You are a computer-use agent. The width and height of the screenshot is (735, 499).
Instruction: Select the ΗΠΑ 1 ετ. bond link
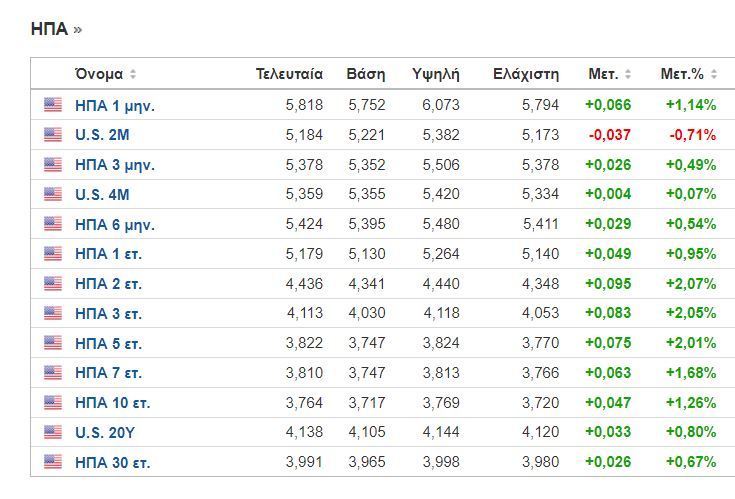coord(108,254)
